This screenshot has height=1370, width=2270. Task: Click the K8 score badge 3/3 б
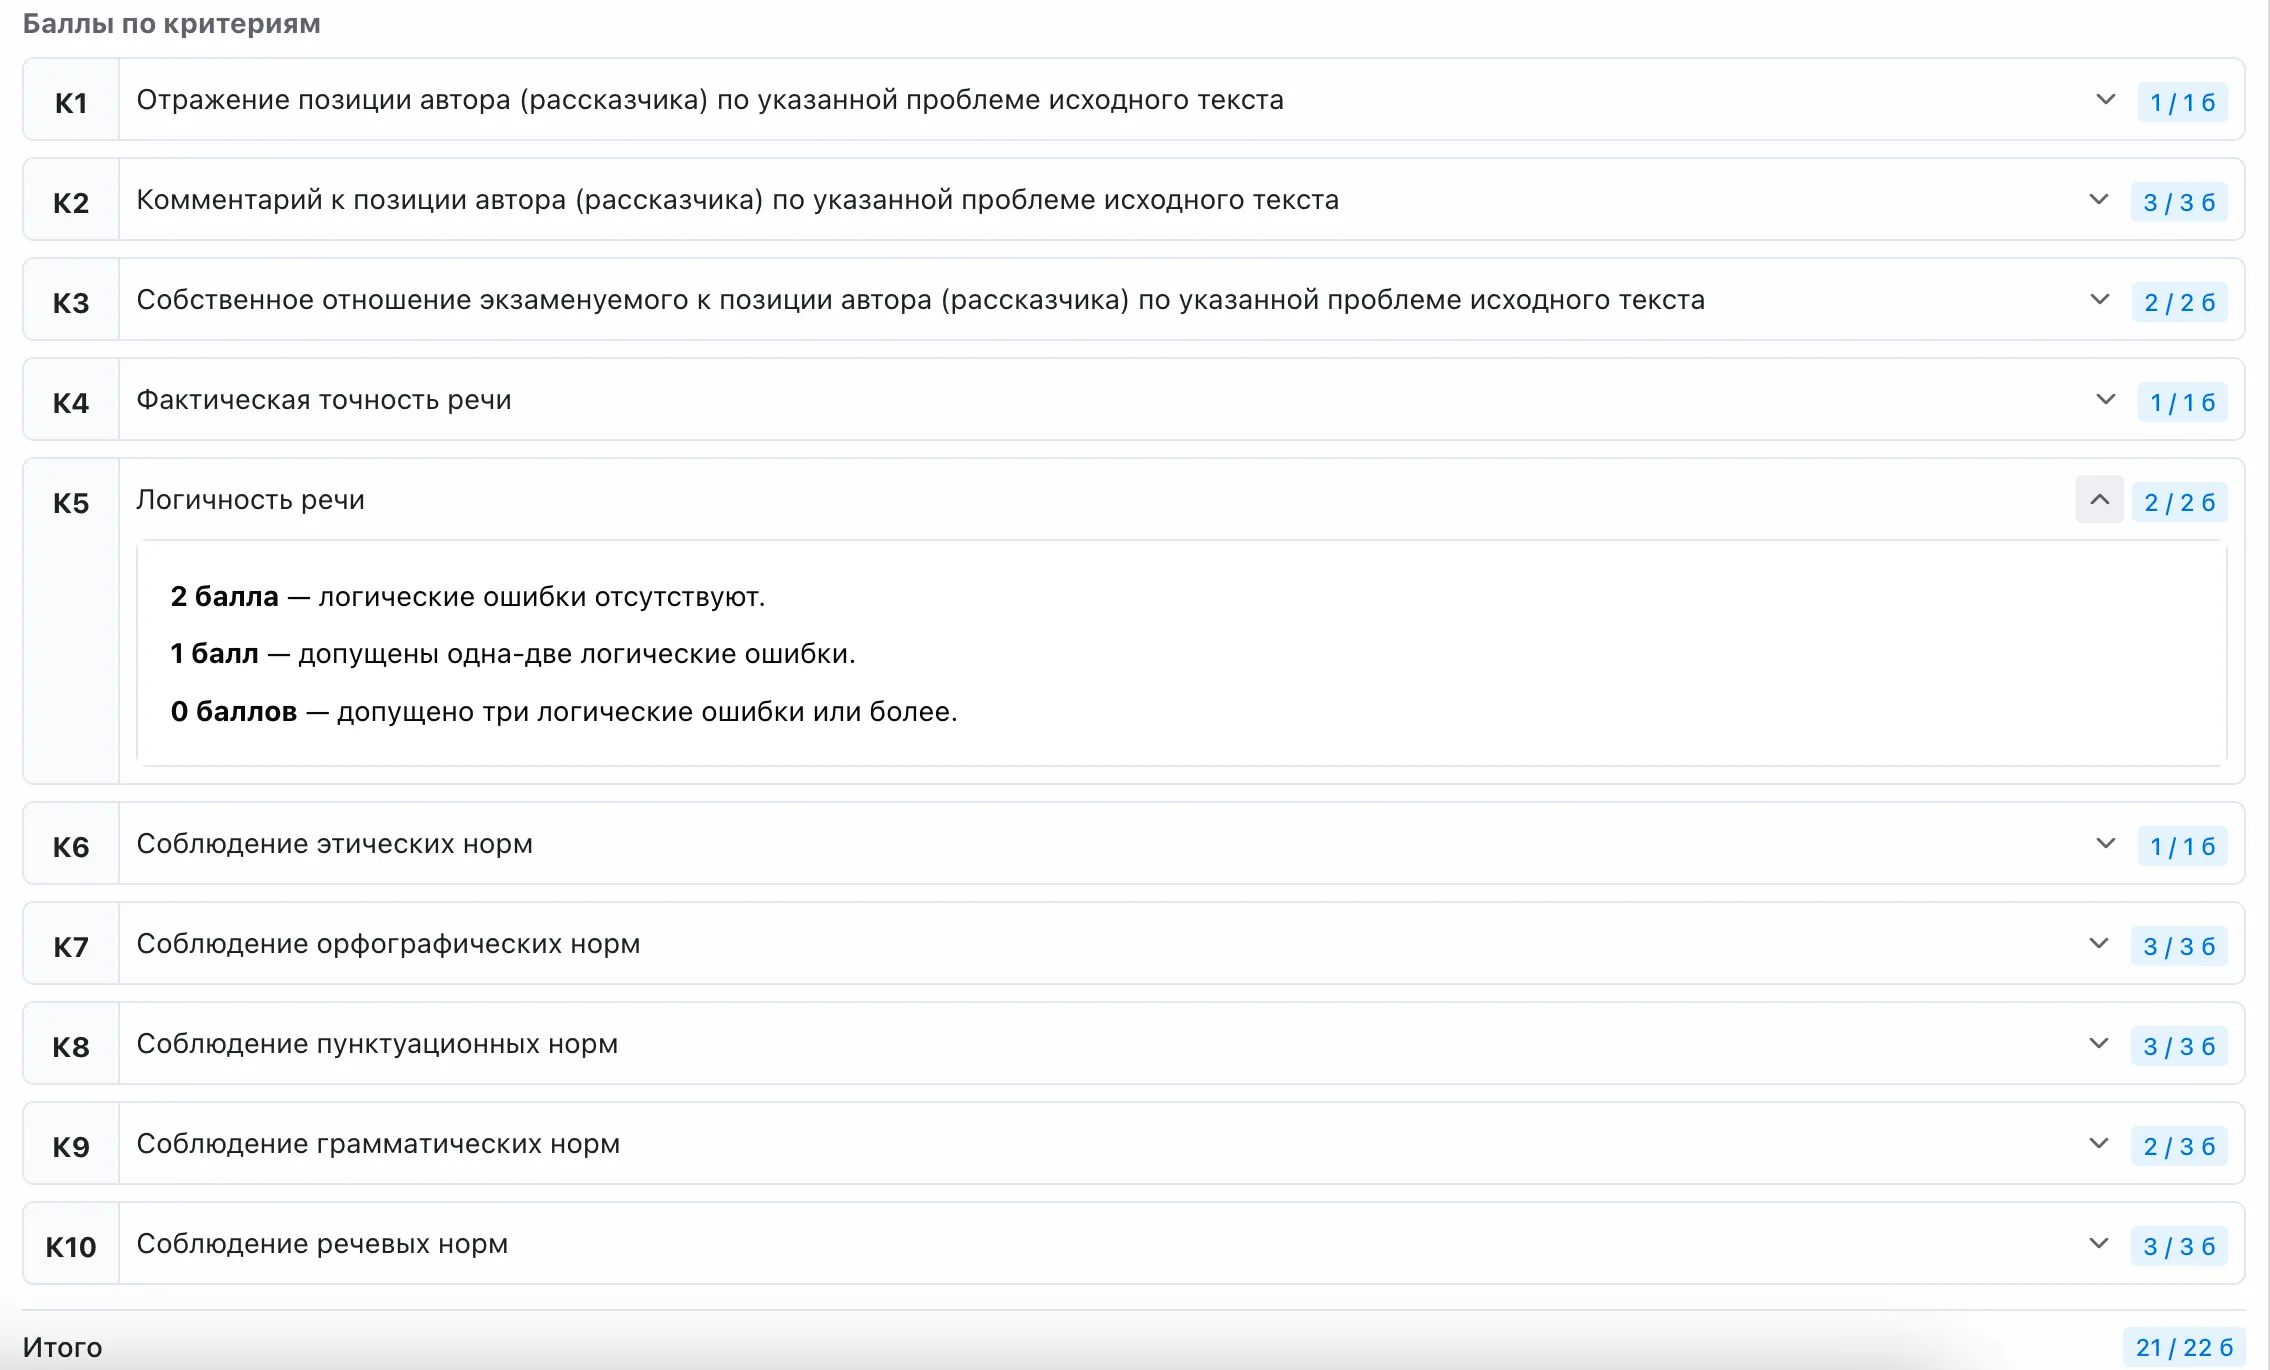click(x=2179, y=1046)
